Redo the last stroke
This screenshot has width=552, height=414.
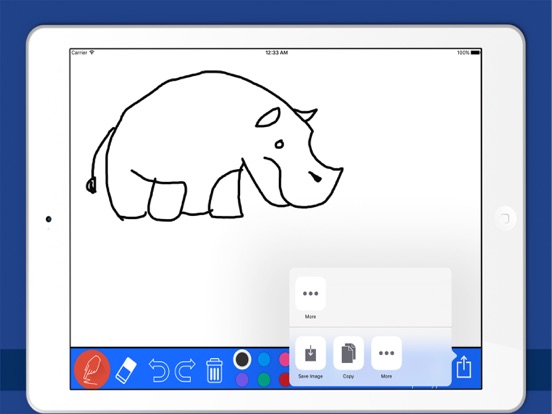[185, 370]
